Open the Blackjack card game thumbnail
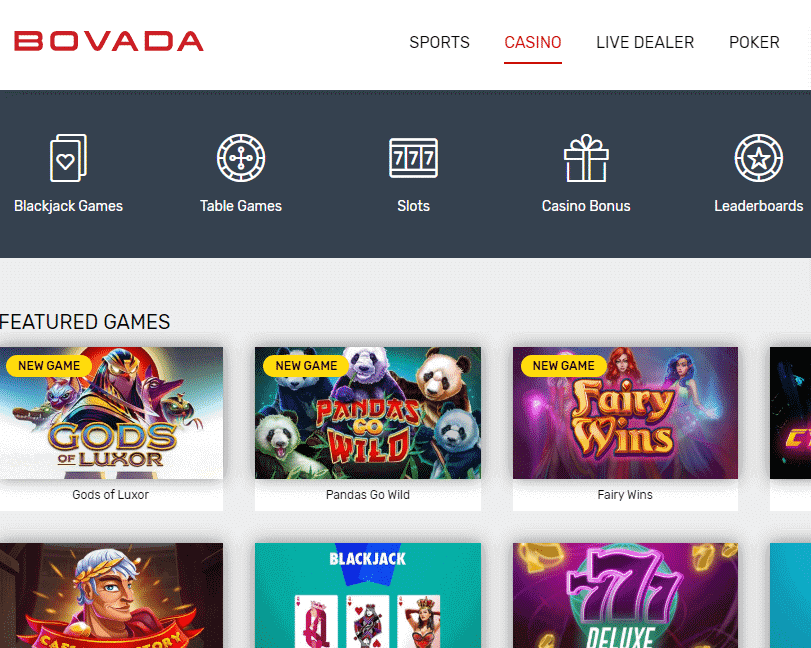 [x=368, y=595]
